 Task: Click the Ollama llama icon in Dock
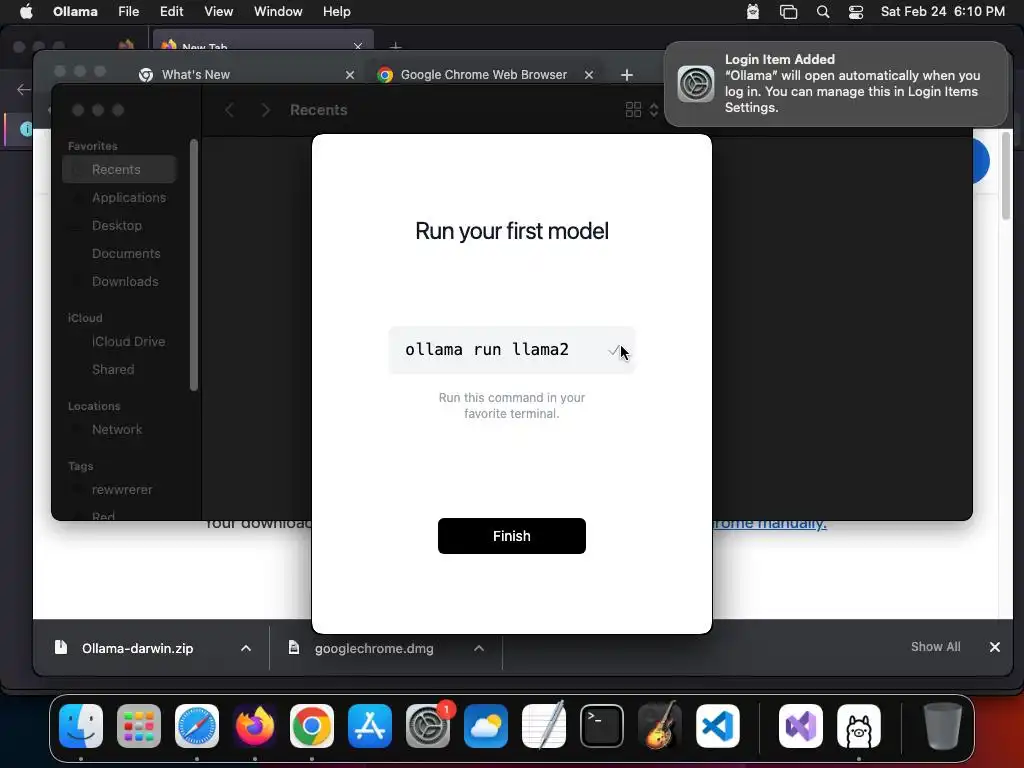point(859,726)
